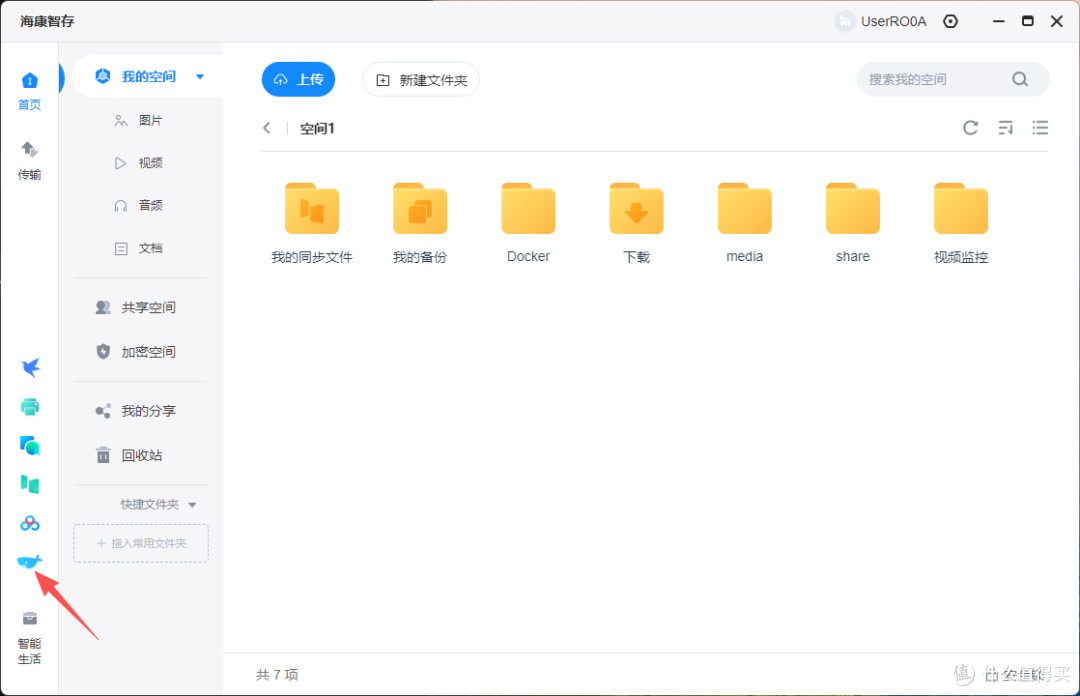Viewport: 1080px width, 696px height.
Task: Click the search magnifier icon
Action: [1020, 79]
